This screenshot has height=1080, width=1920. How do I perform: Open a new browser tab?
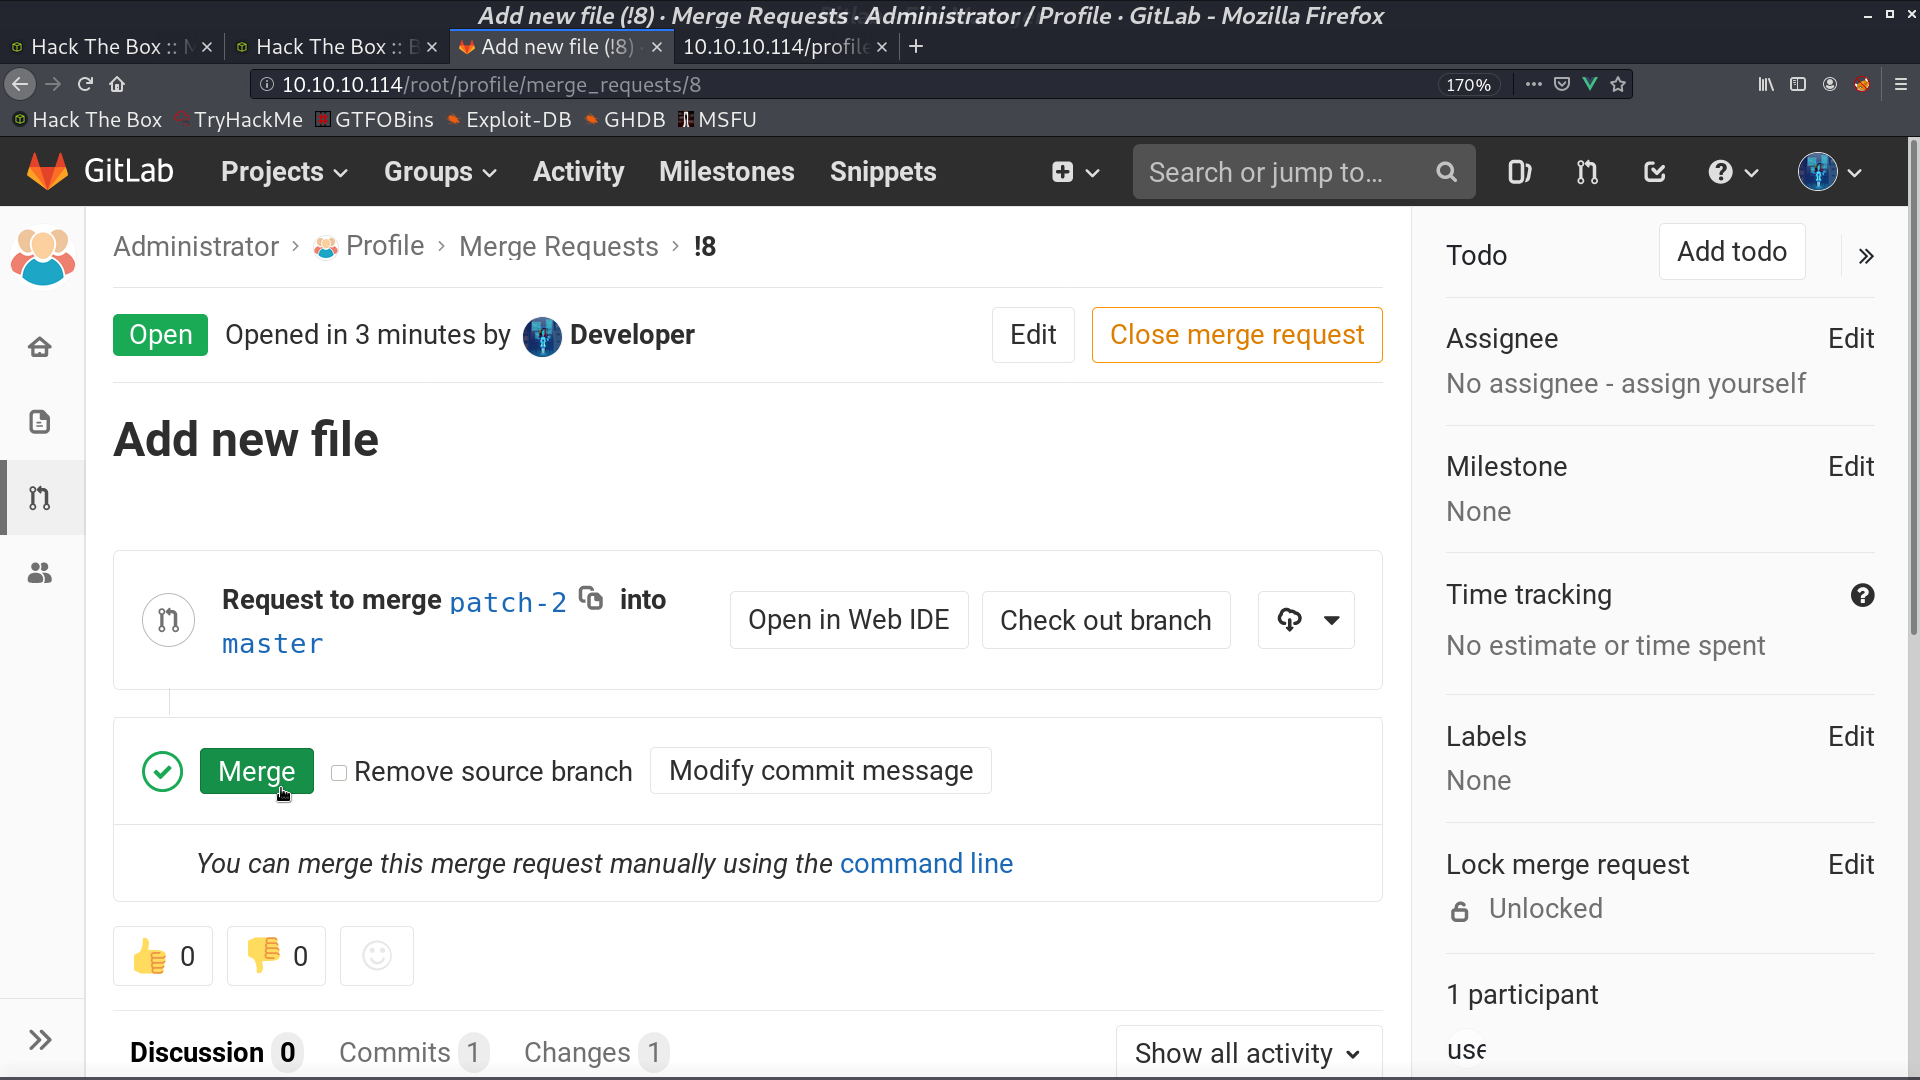pyautogui.click(x=915, y=46)
